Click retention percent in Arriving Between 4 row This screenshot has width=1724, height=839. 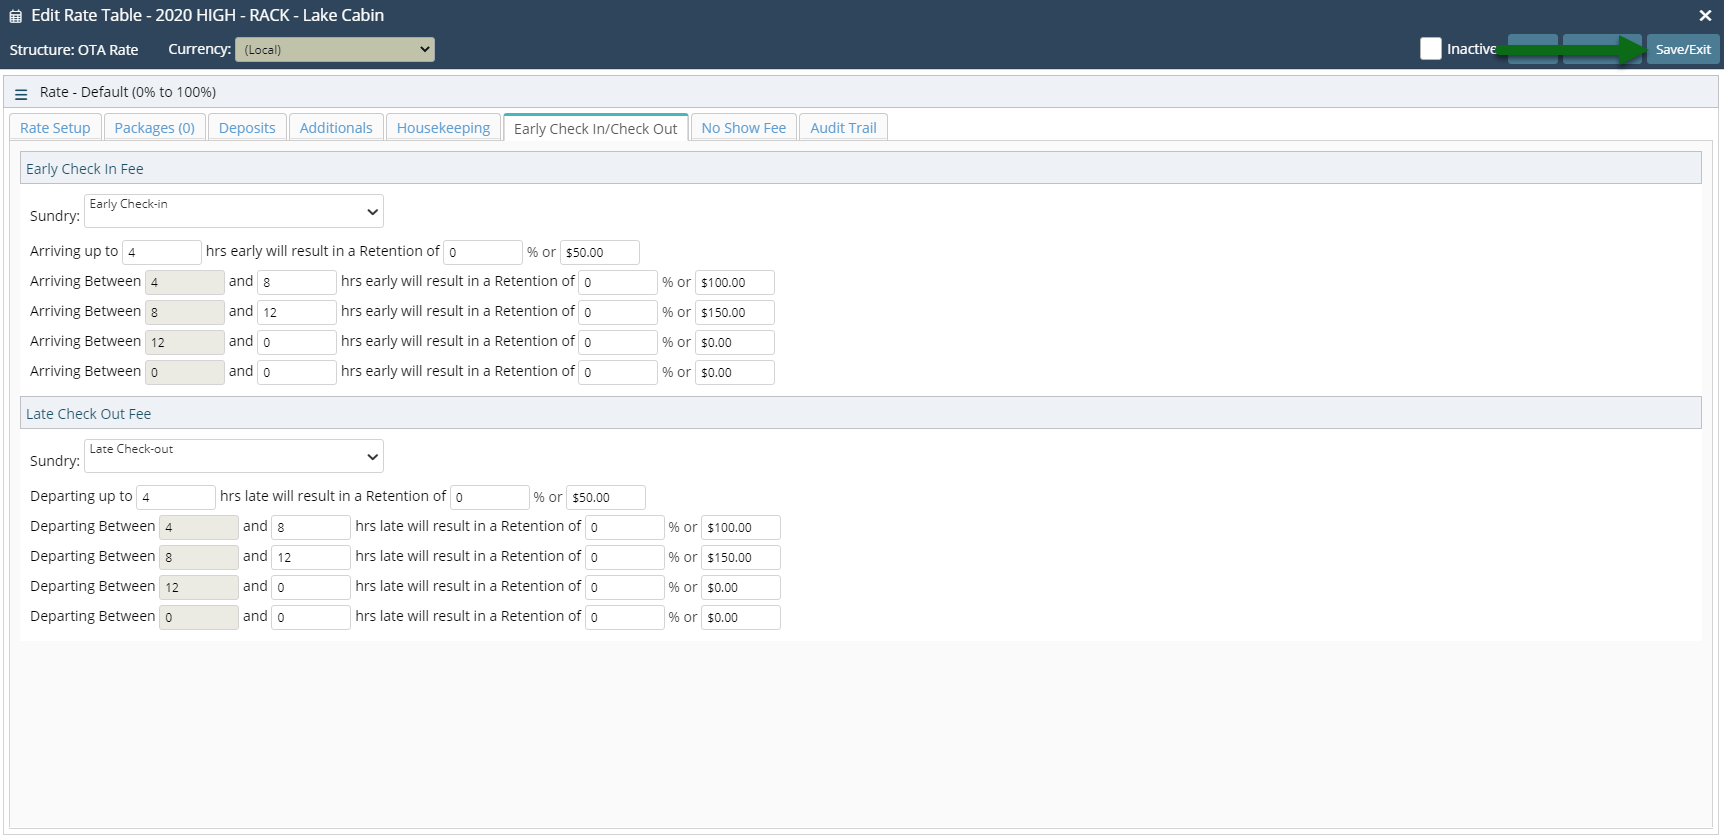click(x=618, y=282)
